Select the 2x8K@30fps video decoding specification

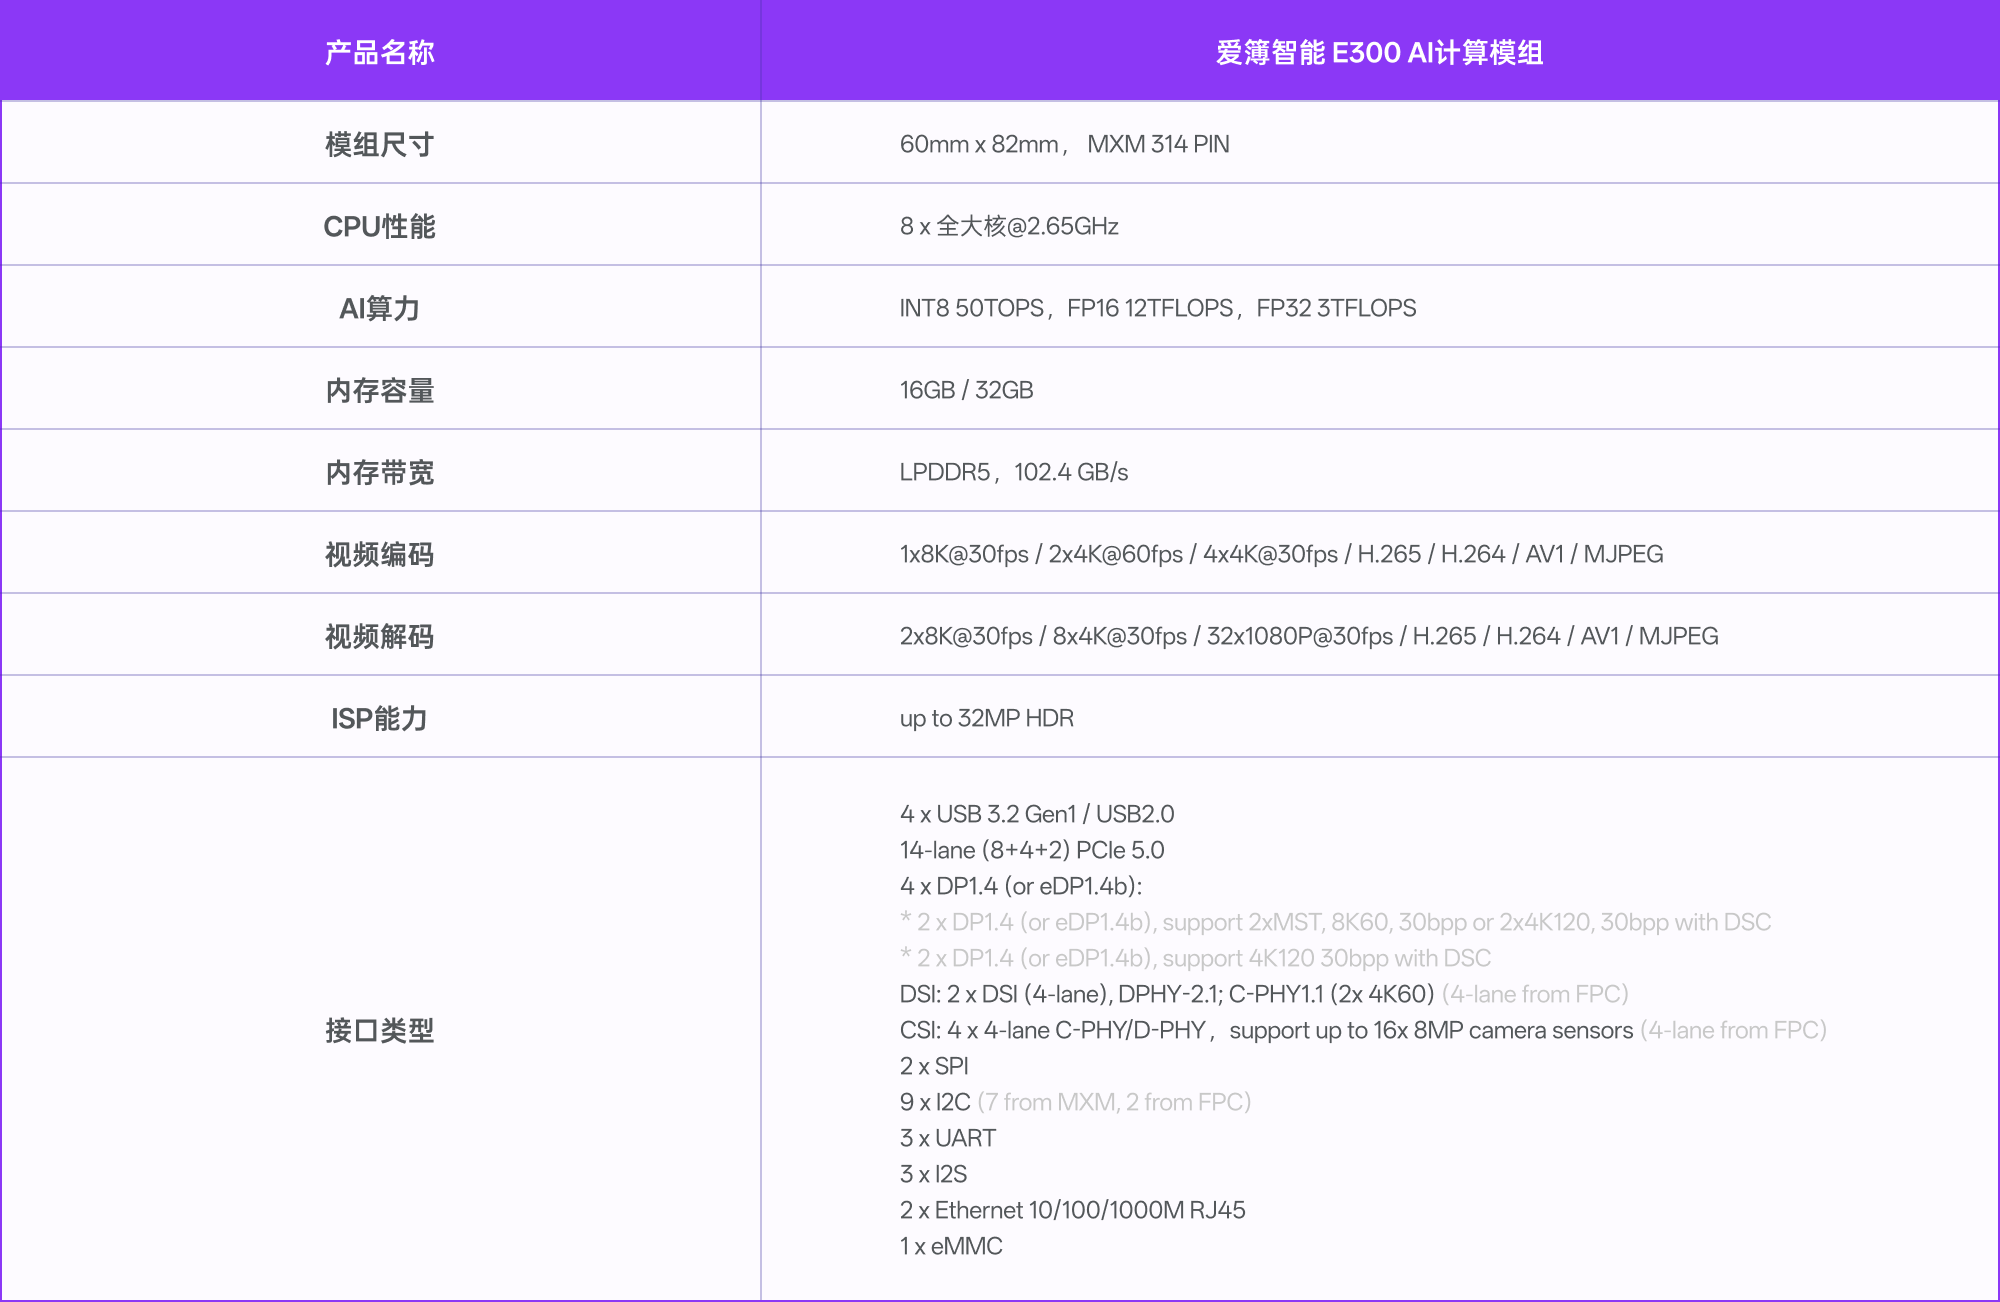coord(1308,636)
